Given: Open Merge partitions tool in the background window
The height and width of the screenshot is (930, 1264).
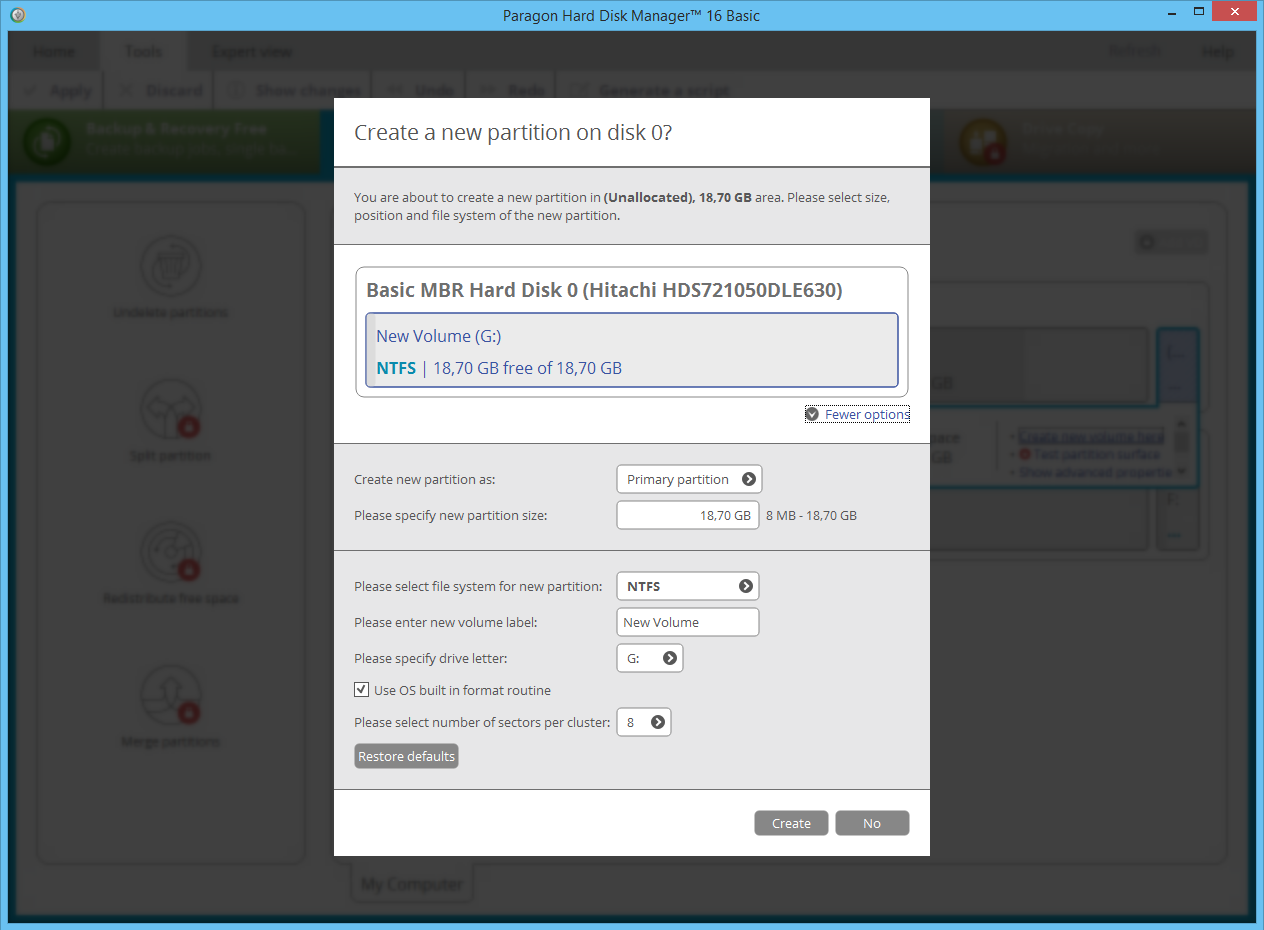Looking at the screenshot, I should [x=171, y=708].
